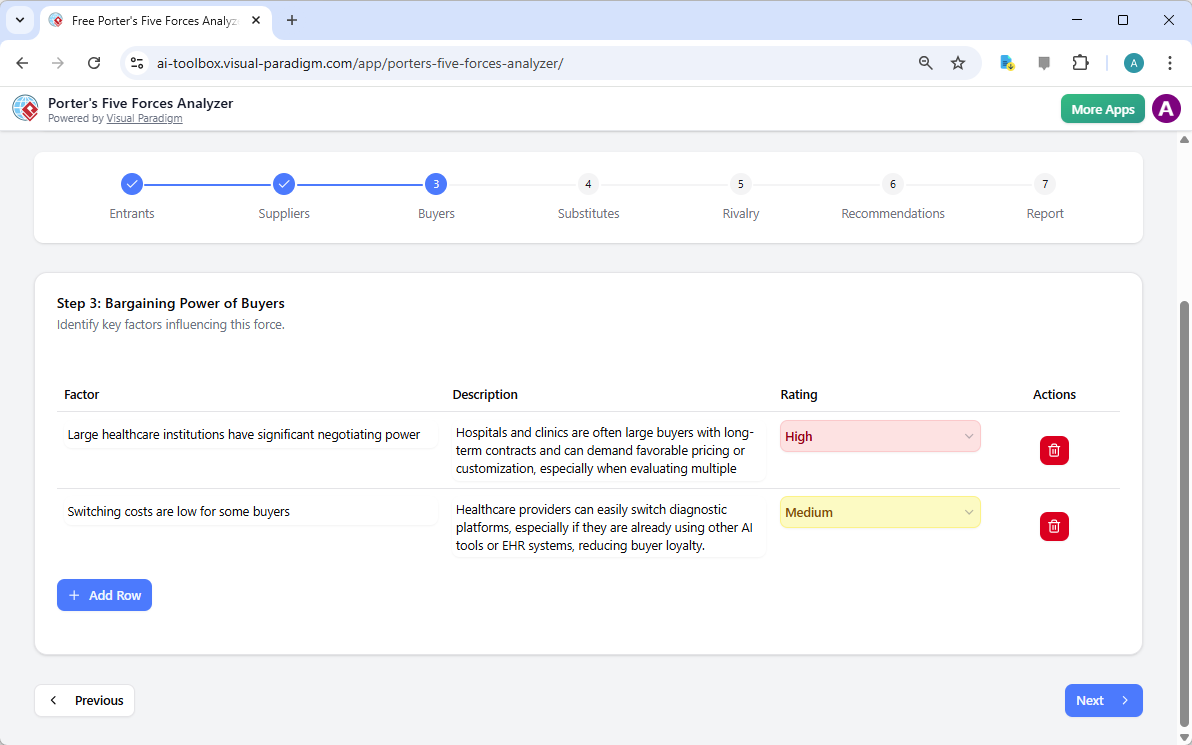Open the Visual Paradigm link
Viewport: 1192px width, 745px height.
(x=144, y=118)
